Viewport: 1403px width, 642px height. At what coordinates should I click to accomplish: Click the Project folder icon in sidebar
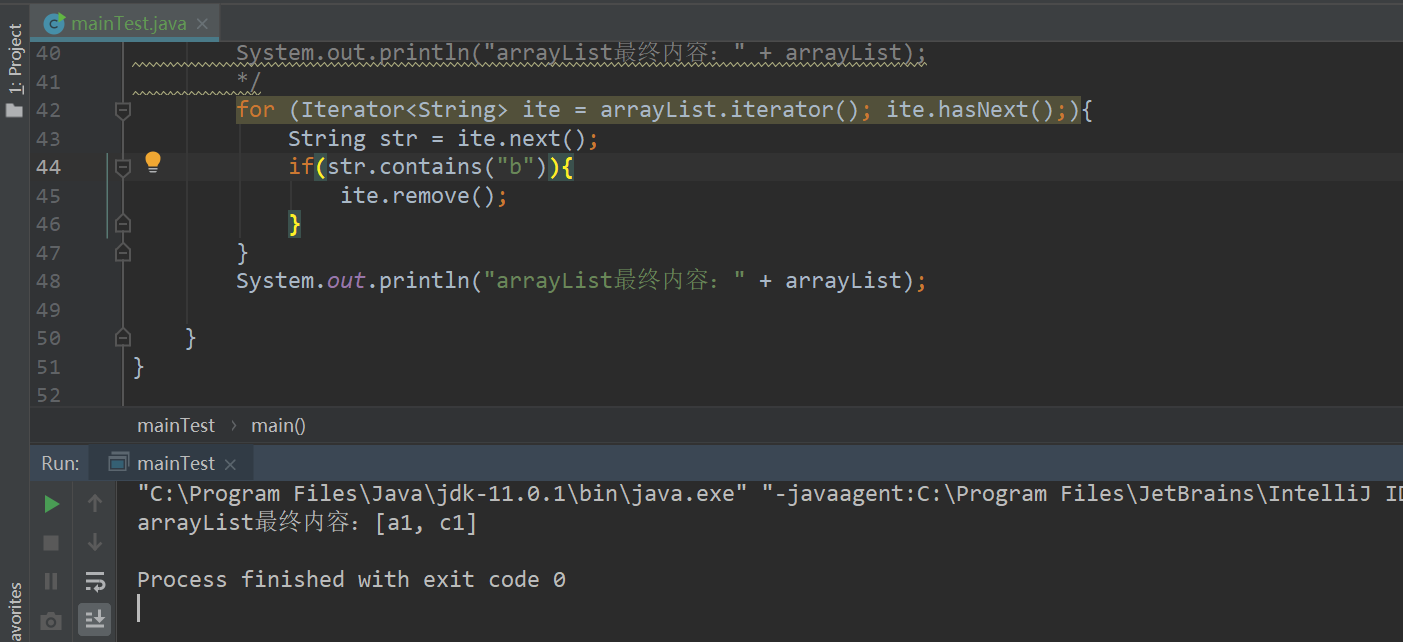point(14,109)
